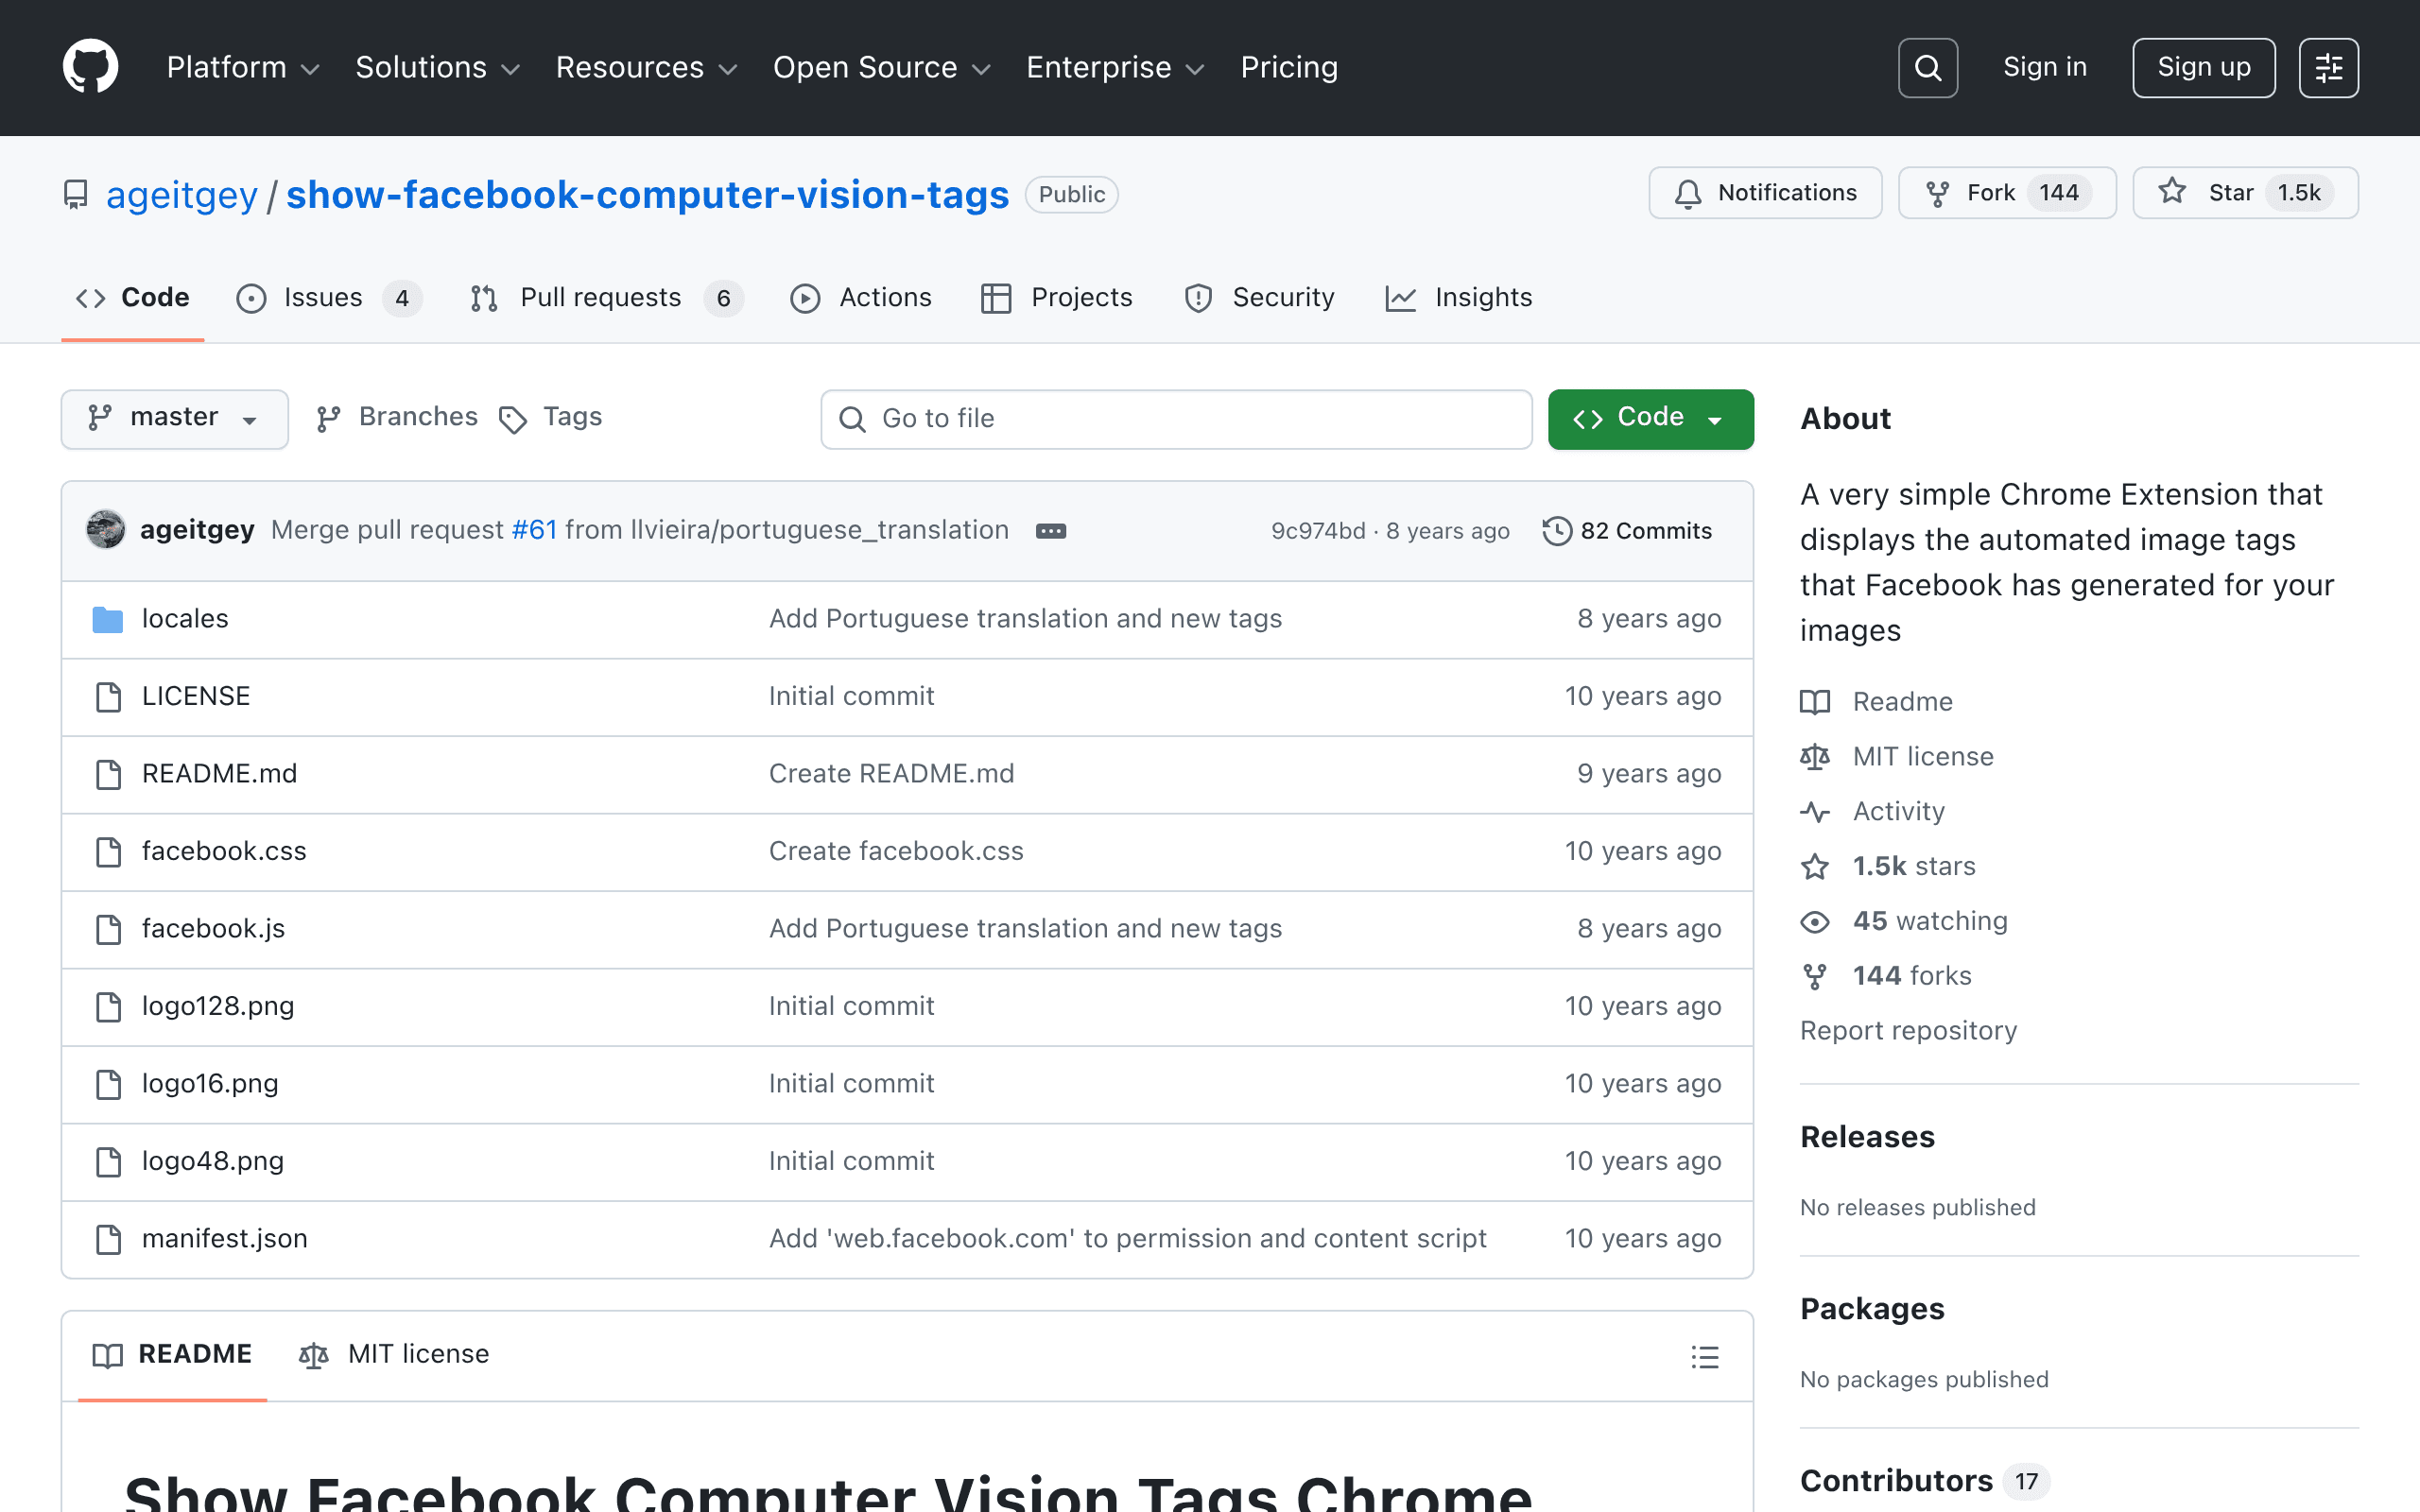The height and width of the screenshot is (1512, 2420).
Task: Switch to the Security tab
Action: coord(1259,298)
